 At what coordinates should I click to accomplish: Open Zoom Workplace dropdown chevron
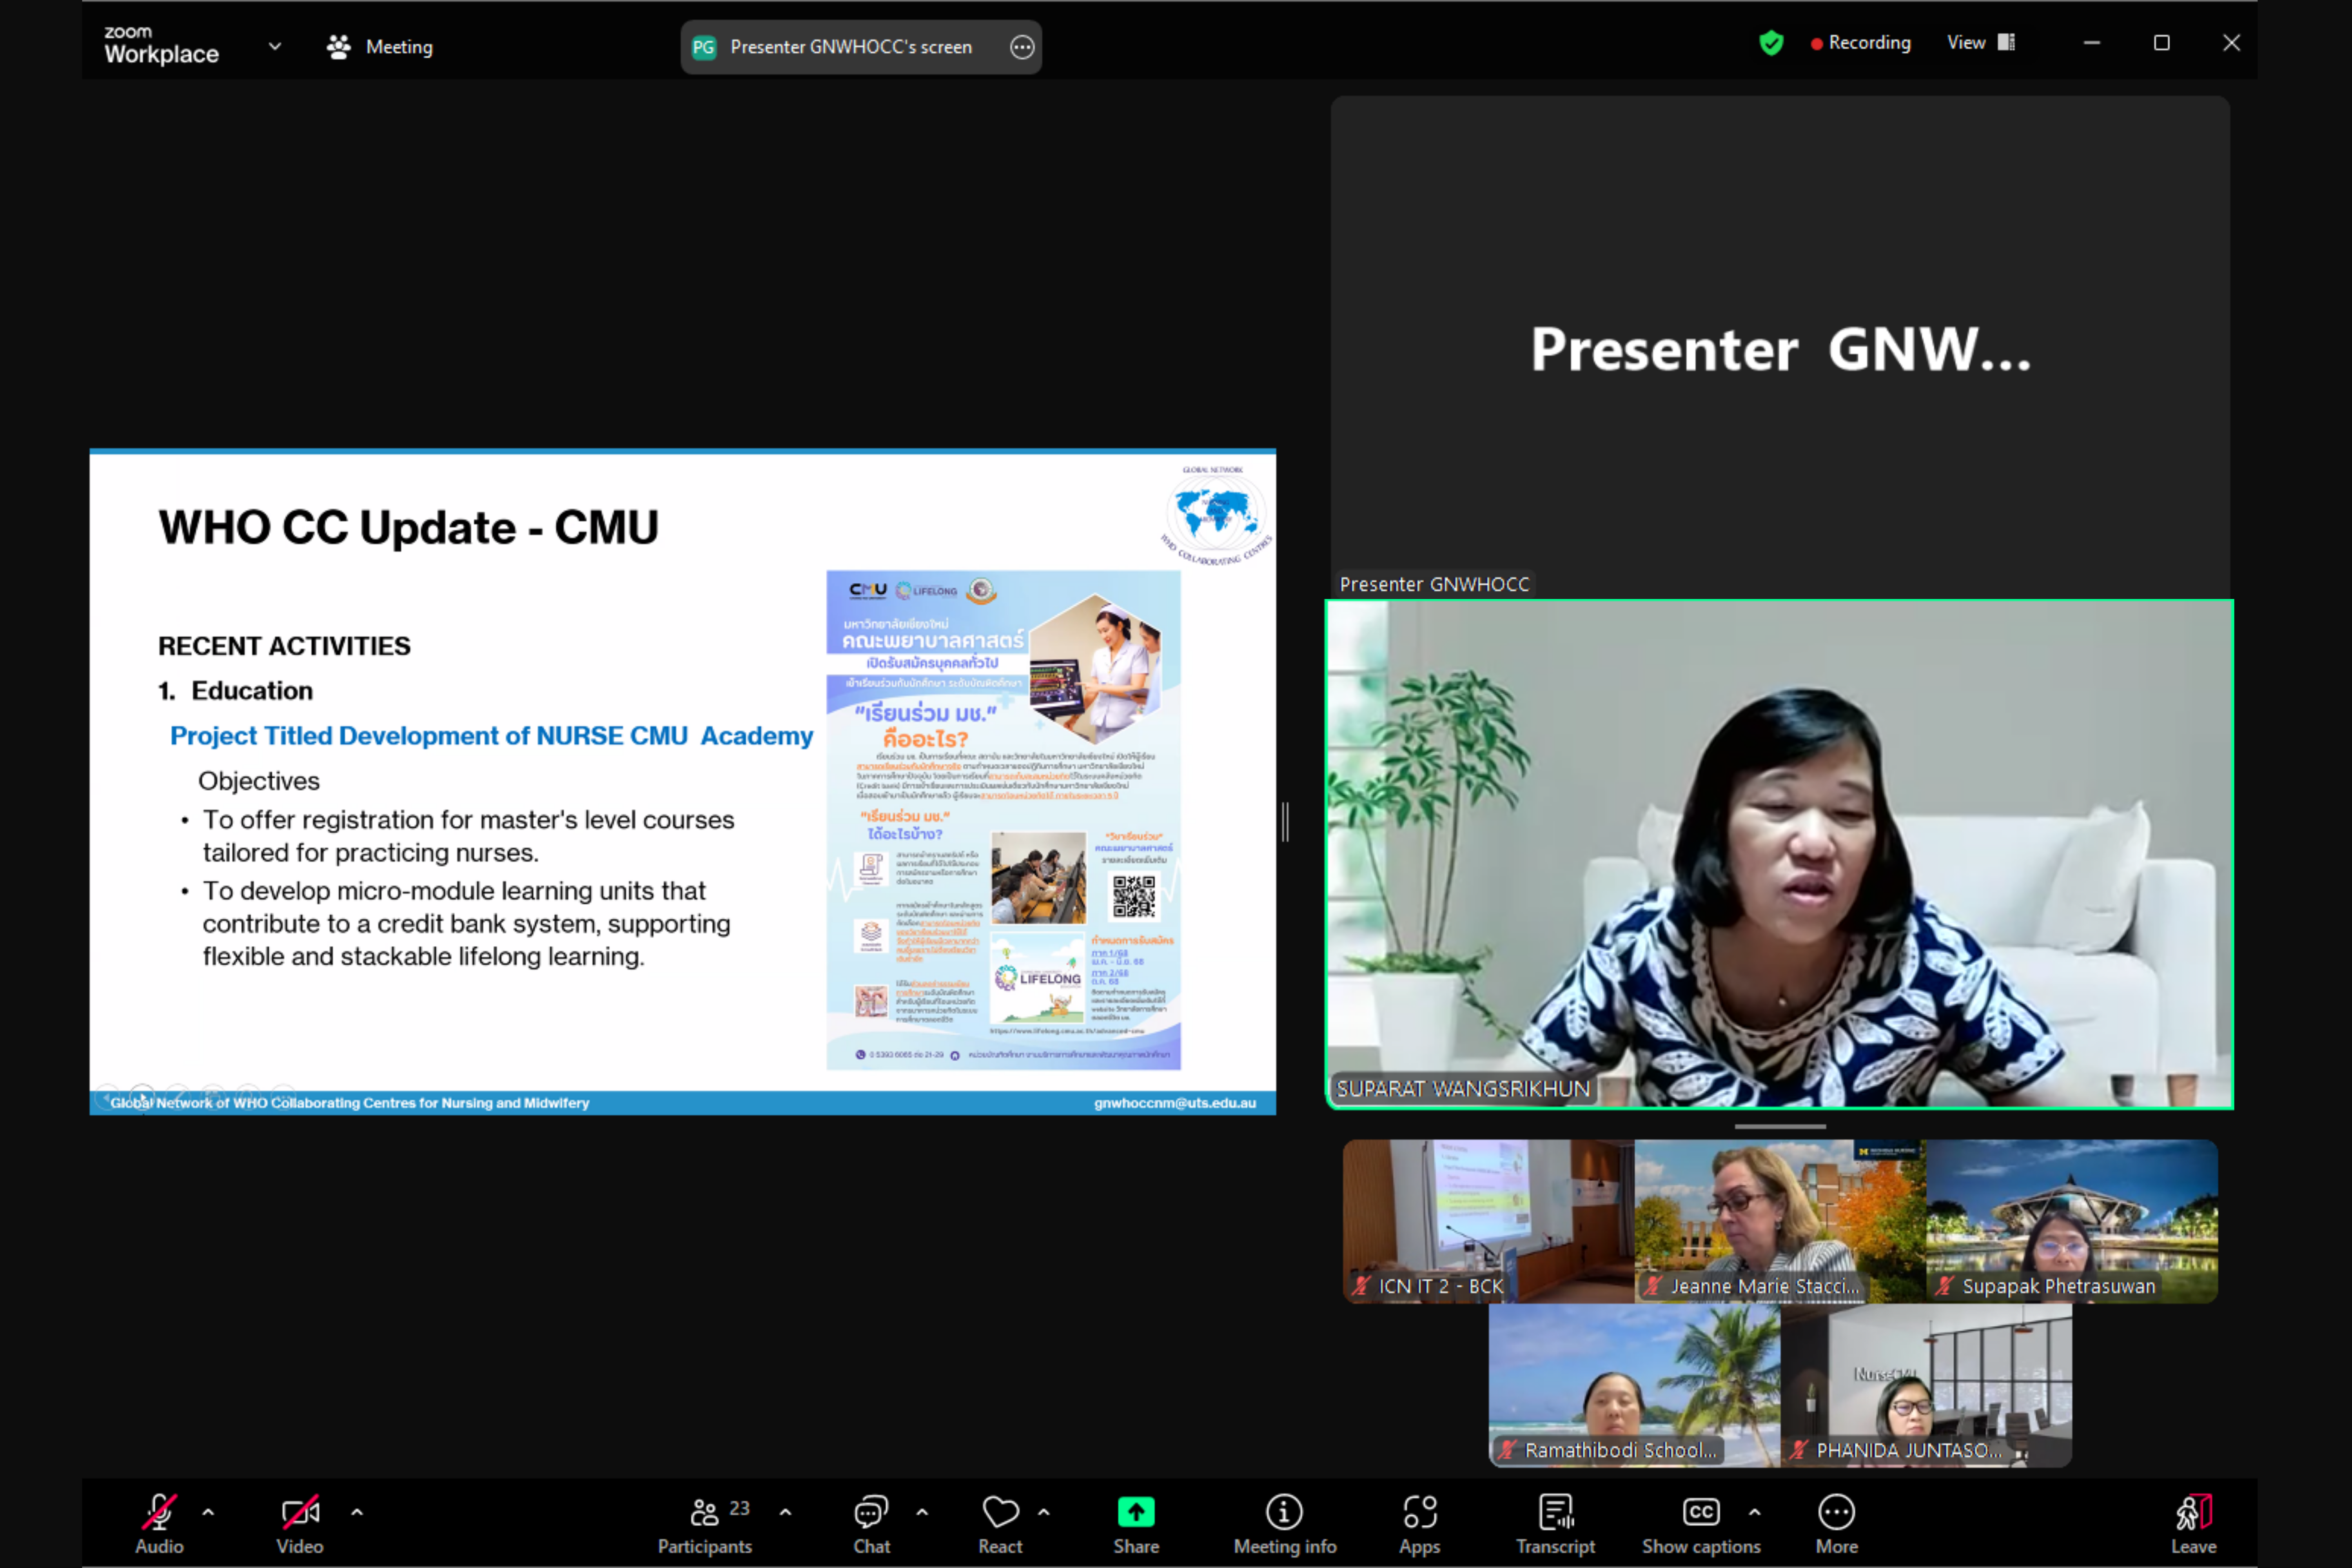point(275,46)
